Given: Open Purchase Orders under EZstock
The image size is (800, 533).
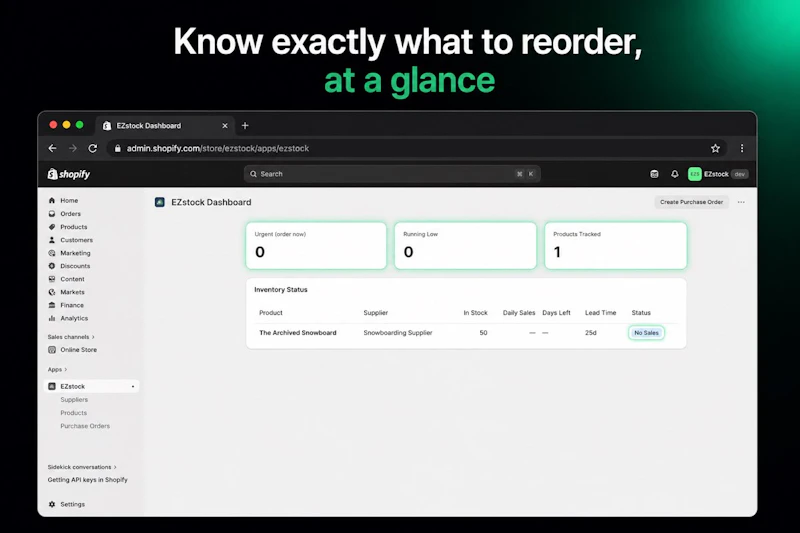Looking at the screenshot, I should 85,426.
